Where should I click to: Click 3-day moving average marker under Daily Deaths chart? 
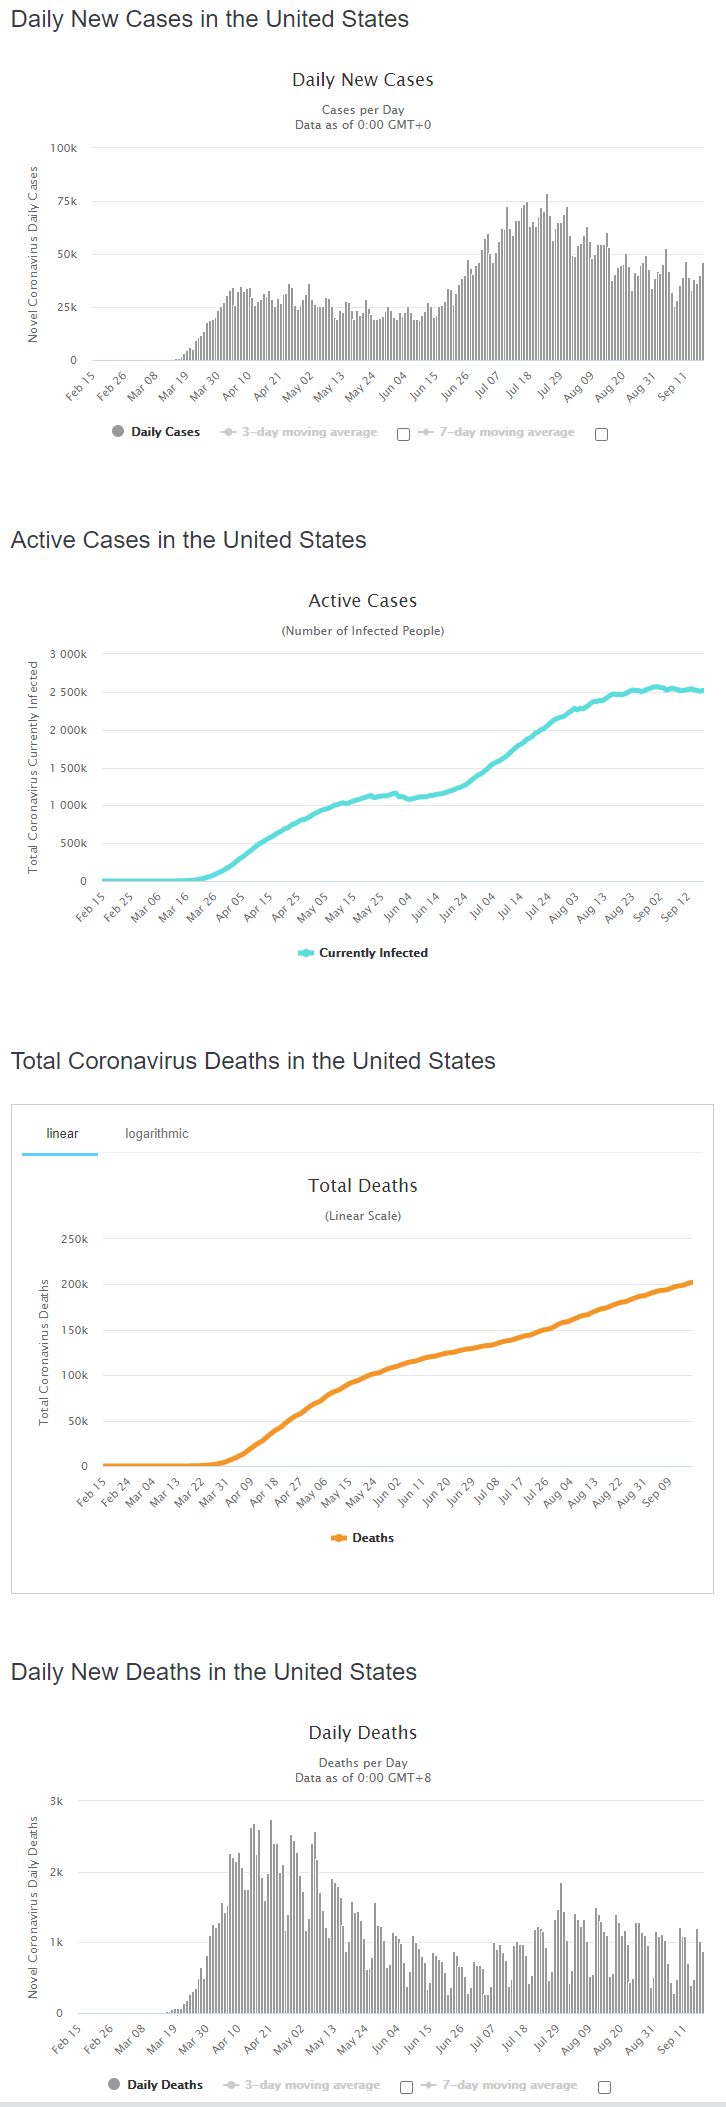click(231, 2085)
